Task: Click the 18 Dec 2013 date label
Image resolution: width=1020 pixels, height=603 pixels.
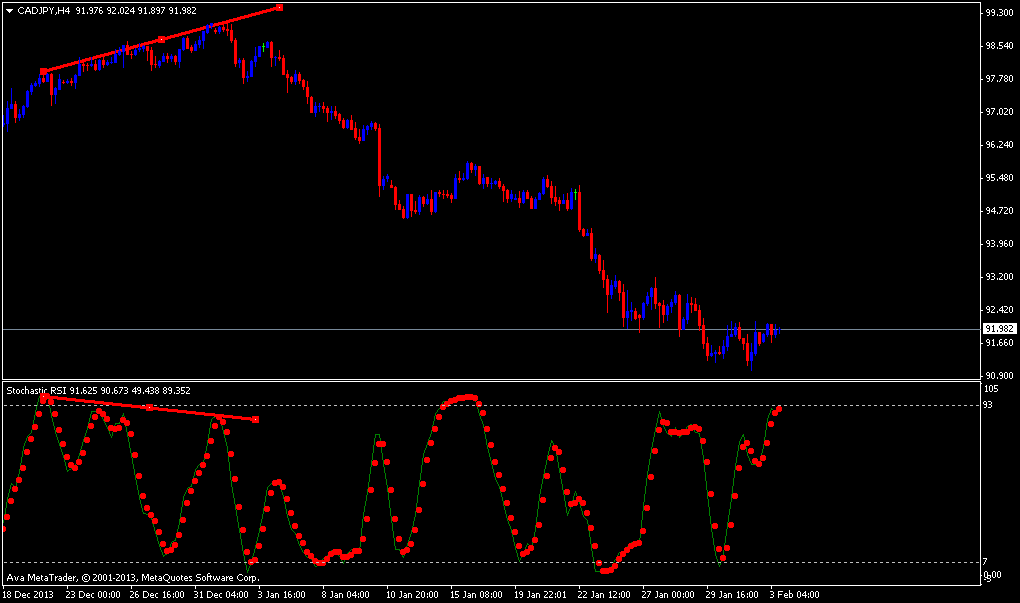Action: point(28,595)
